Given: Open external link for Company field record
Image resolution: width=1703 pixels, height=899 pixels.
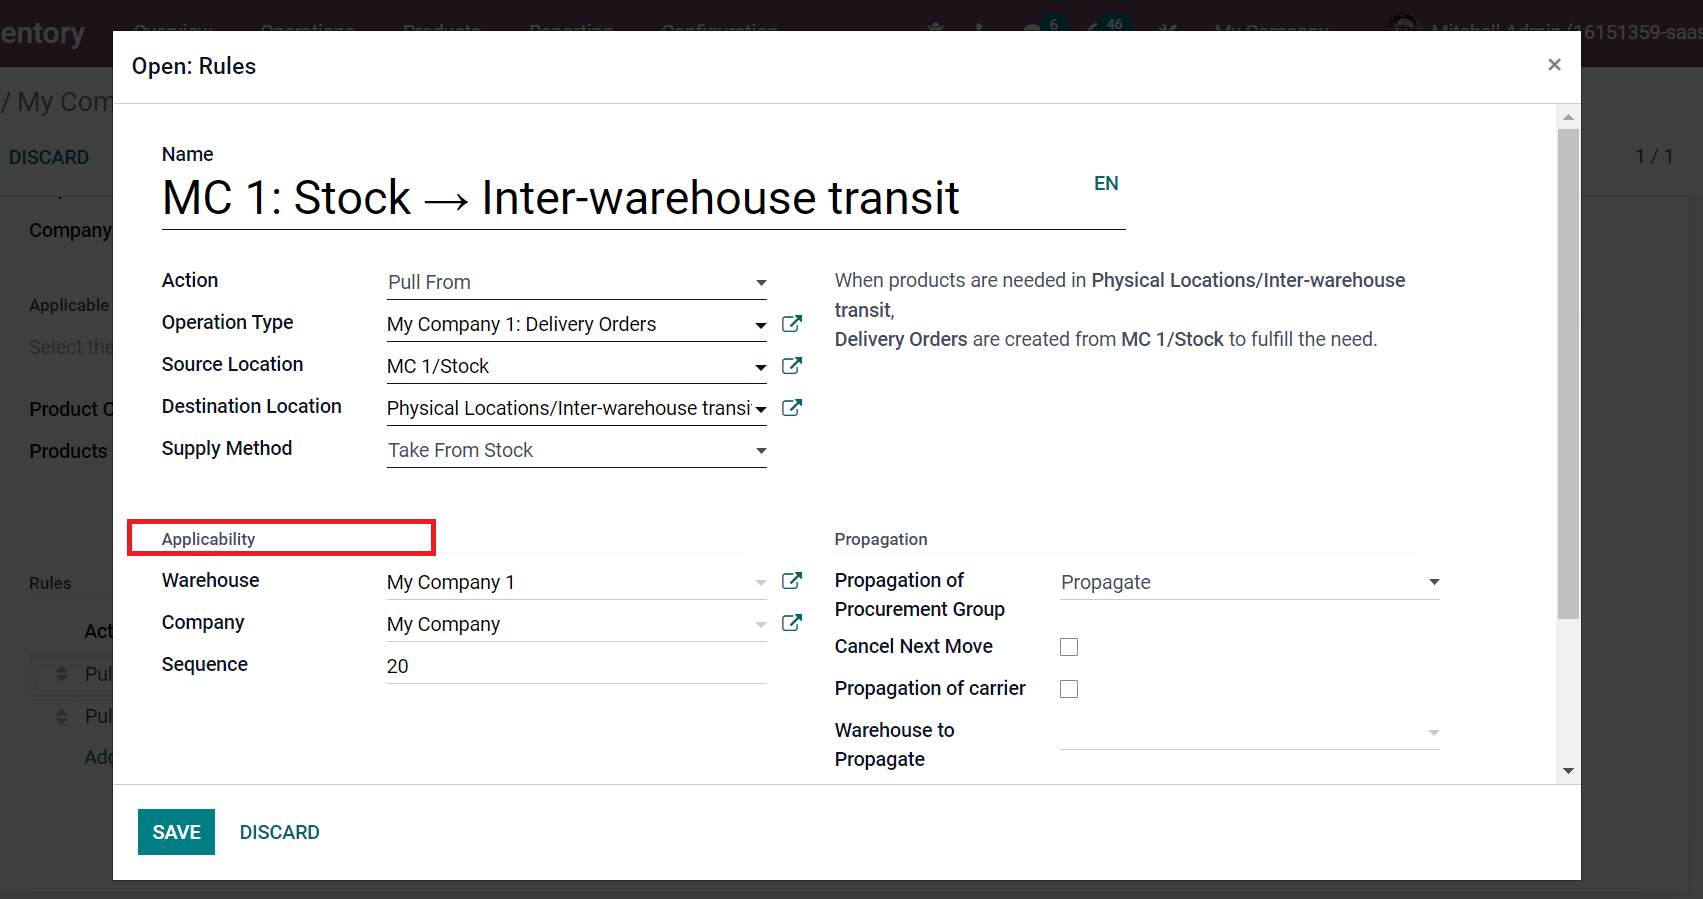Looking at the screenshot, I should (x=792, y=623).
